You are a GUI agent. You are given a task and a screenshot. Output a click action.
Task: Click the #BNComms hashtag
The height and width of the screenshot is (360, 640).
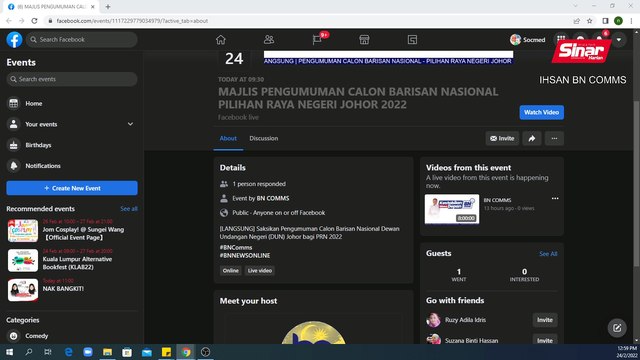(236, 247)
